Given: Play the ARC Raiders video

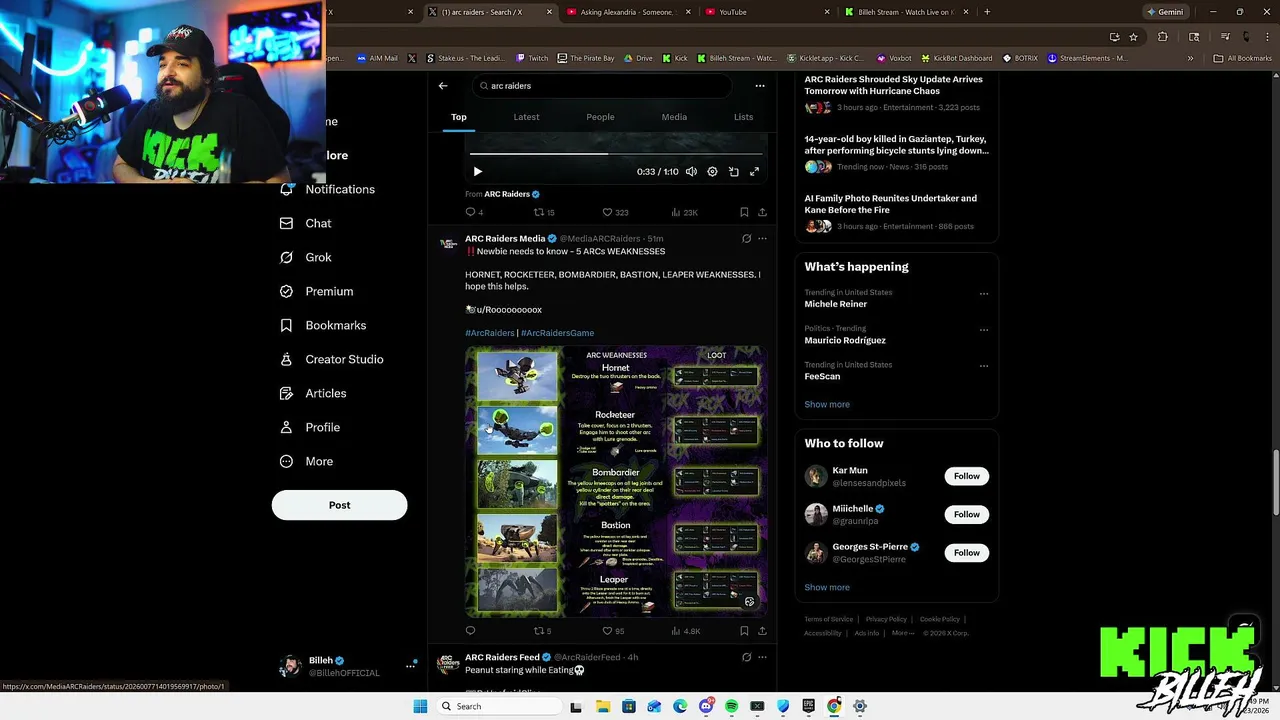Looking at the screenshot, I should coord(477,172).
